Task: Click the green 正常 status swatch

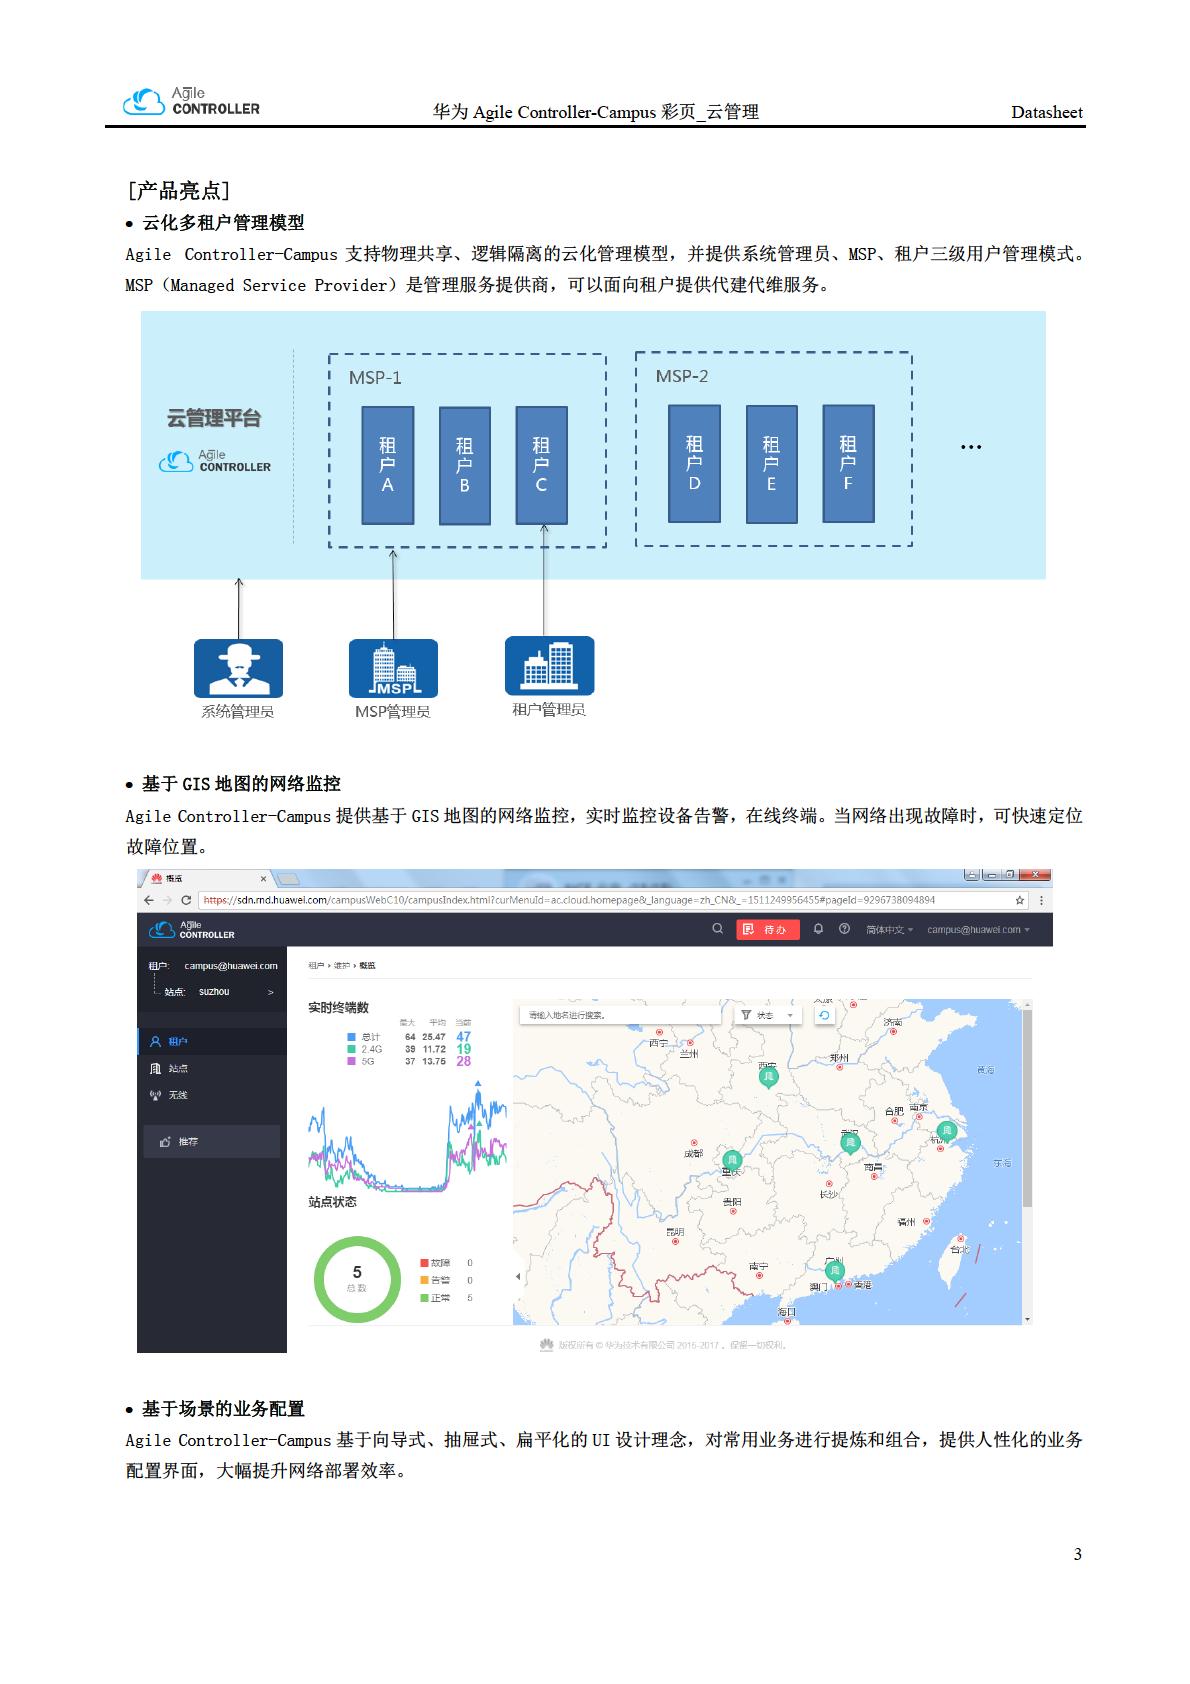Action: pos(424,1298)
